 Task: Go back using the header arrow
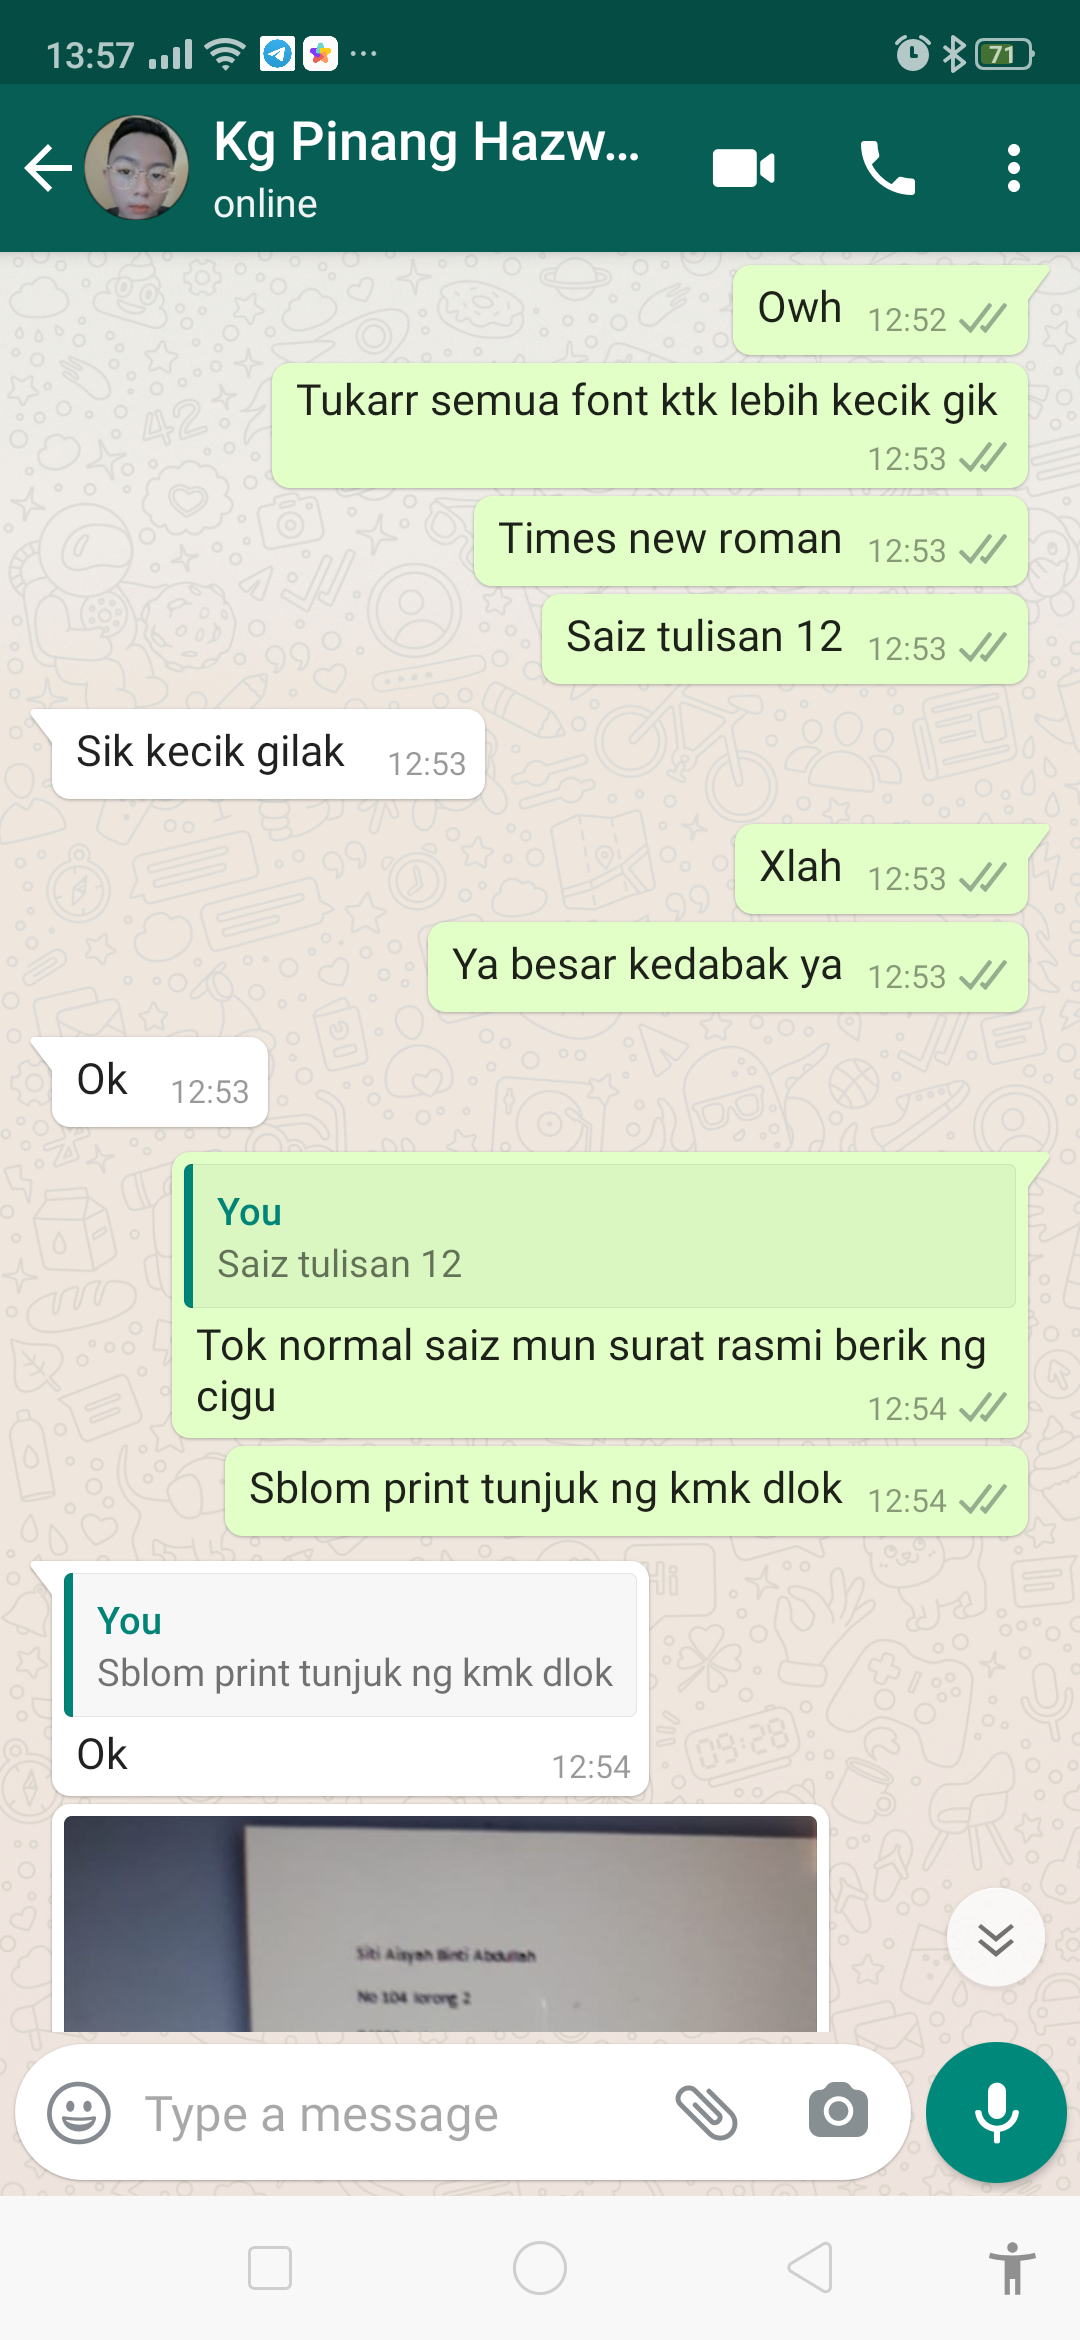click(48, 168)
